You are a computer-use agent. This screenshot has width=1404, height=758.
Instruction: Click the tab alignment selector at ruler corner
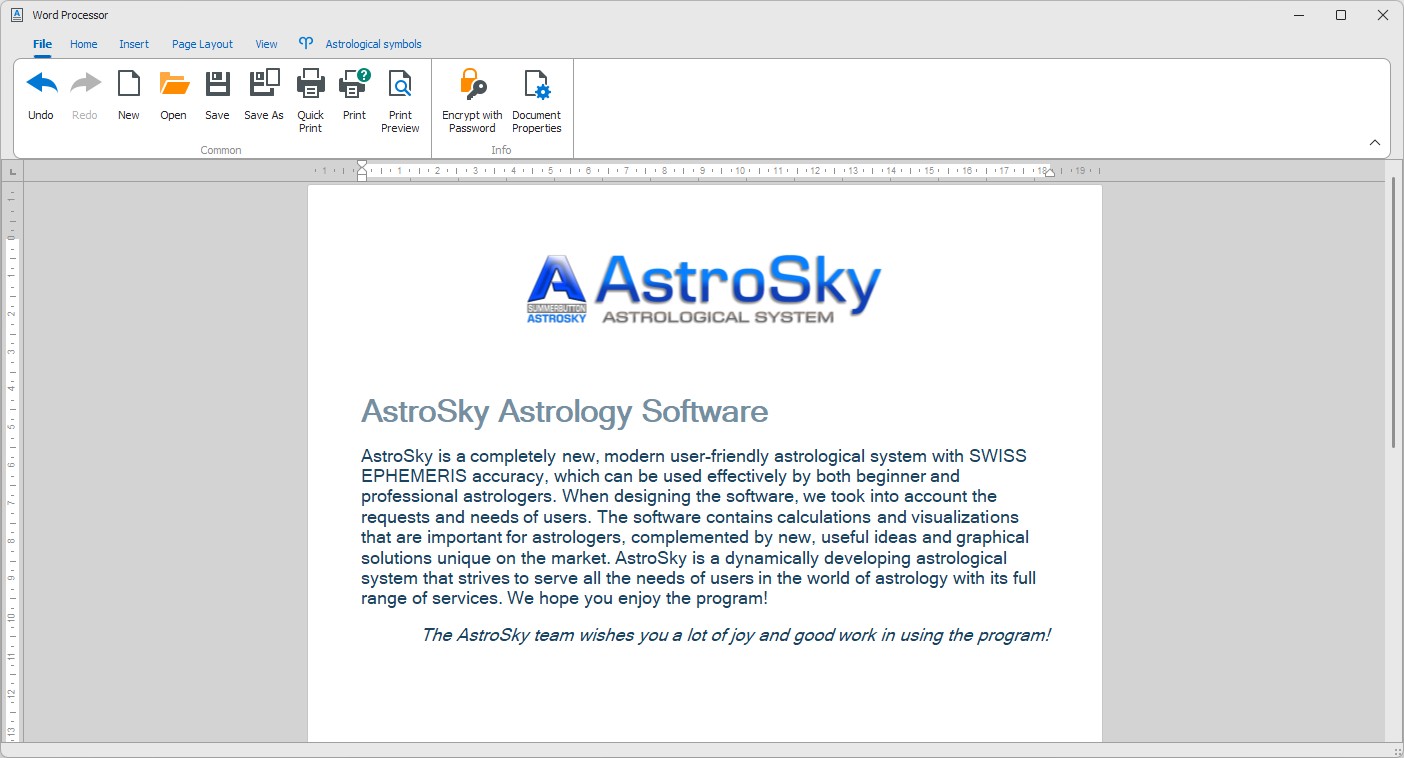[x=12, y=172]
